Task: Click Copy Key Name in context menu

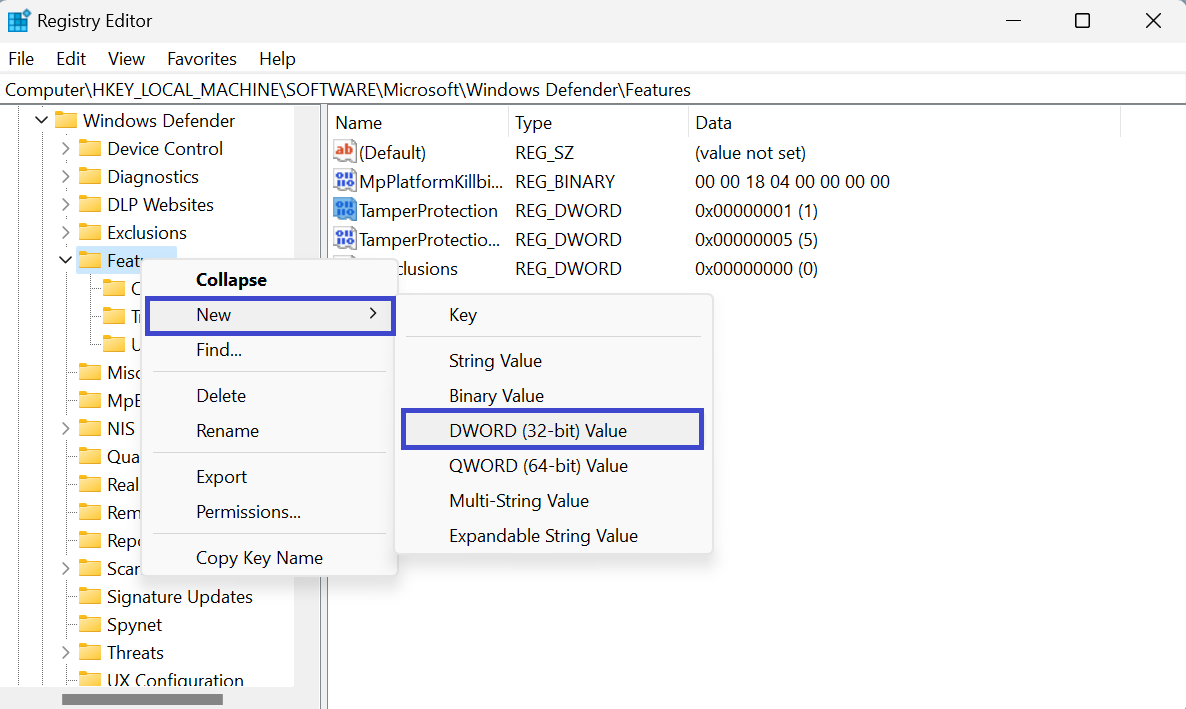Action: click(x=259, y=558)
